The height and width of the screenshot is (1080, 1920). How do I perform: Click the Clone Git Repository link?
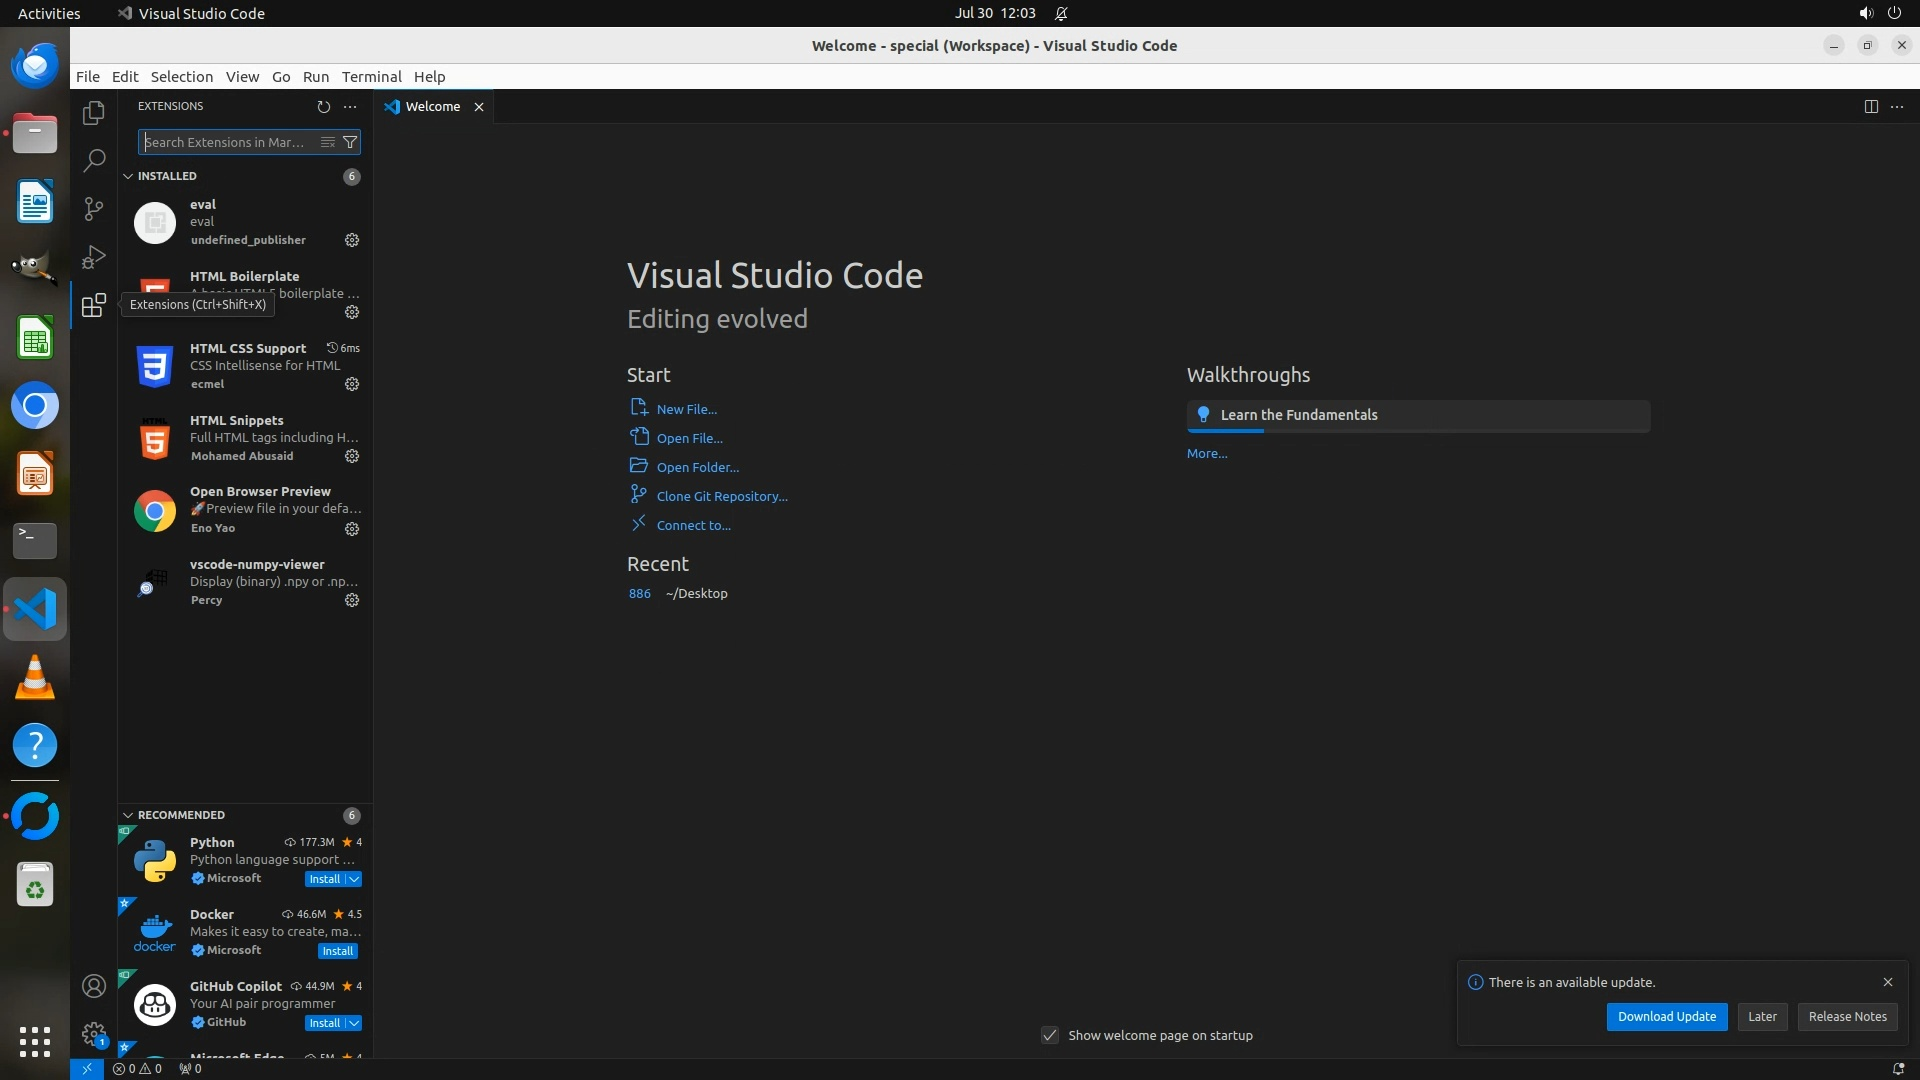click(x=721, y=496)
